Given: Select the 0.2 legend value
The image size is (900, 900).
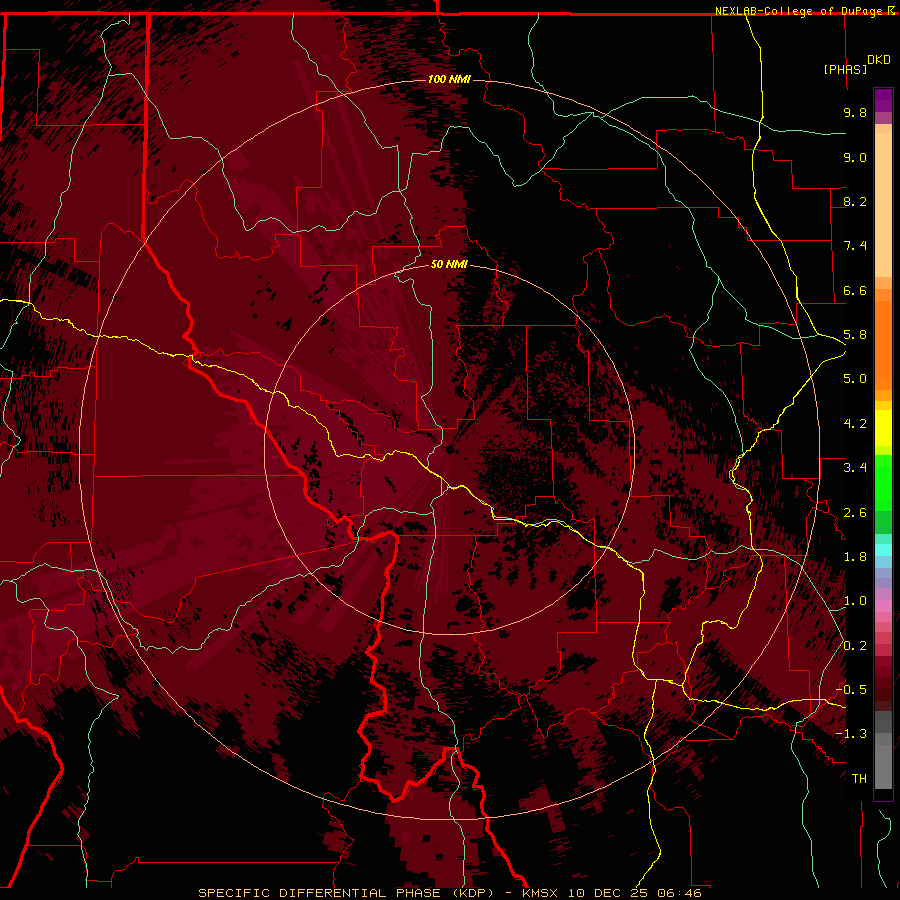Looking at the screenshot, I should [x=855, y=646].
